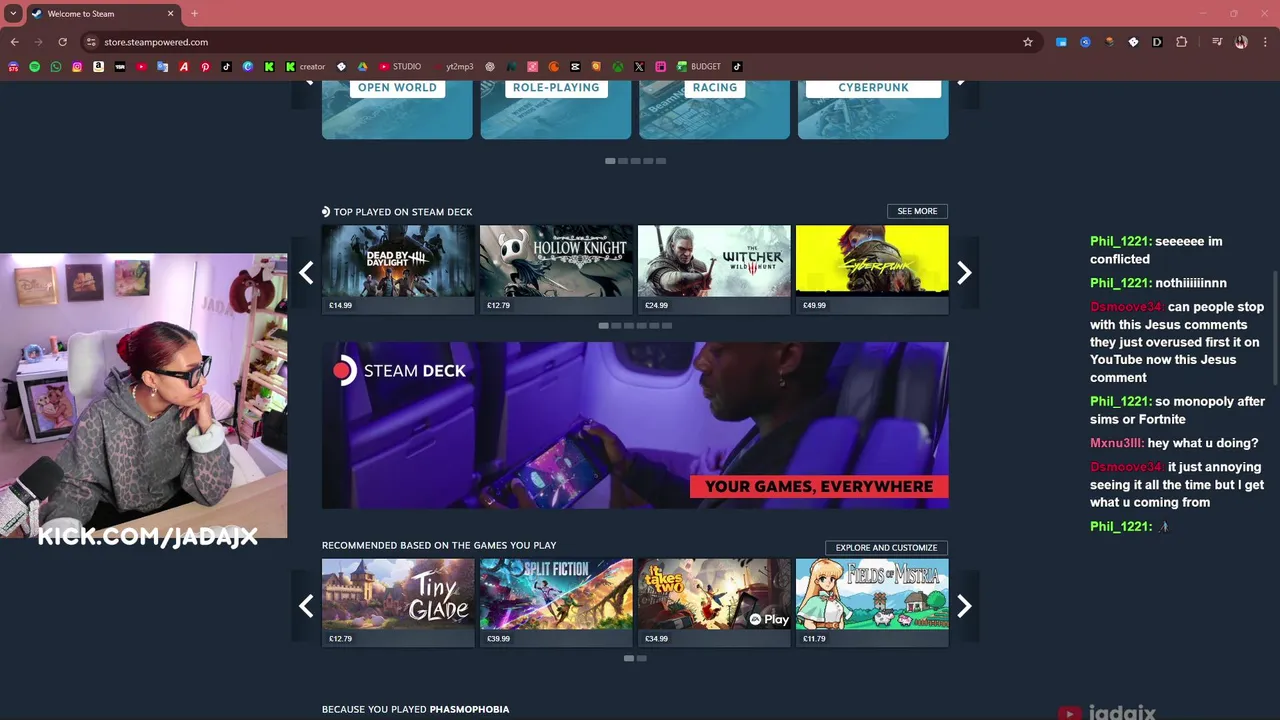Open the RACING category tile

tap(714, 109)
